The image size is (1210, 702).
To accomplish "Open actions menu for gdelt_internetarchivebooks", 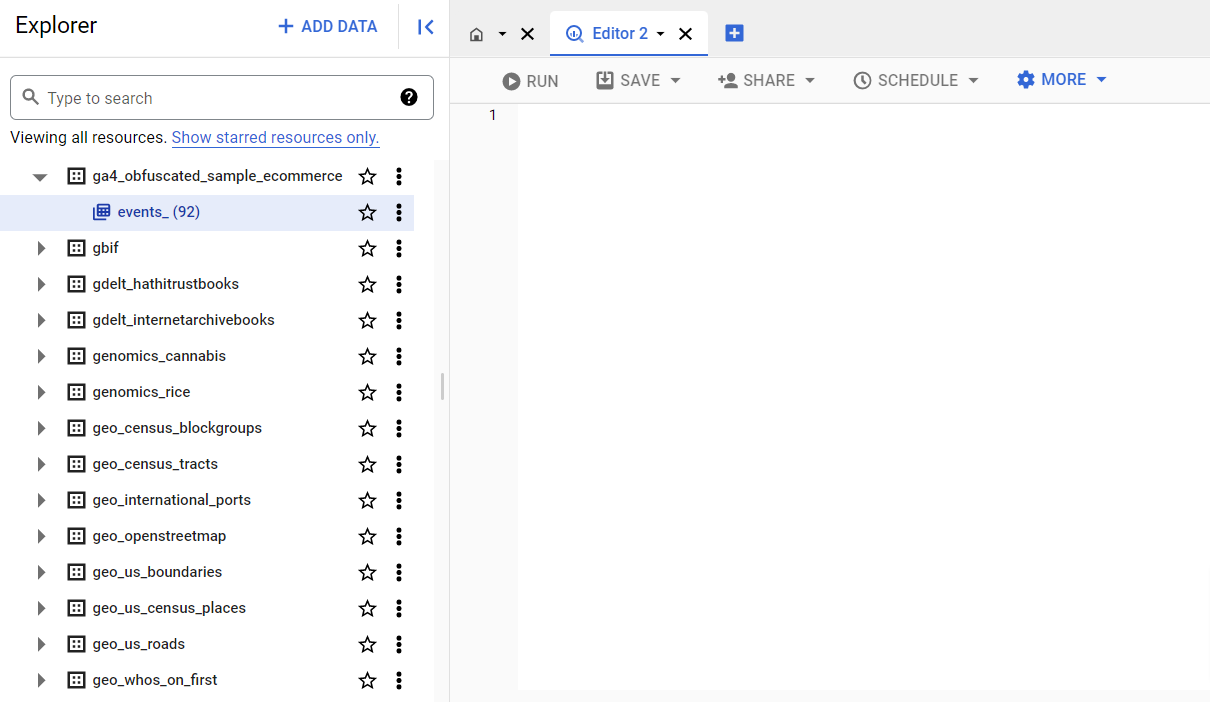I will click(x=398, y=320).
